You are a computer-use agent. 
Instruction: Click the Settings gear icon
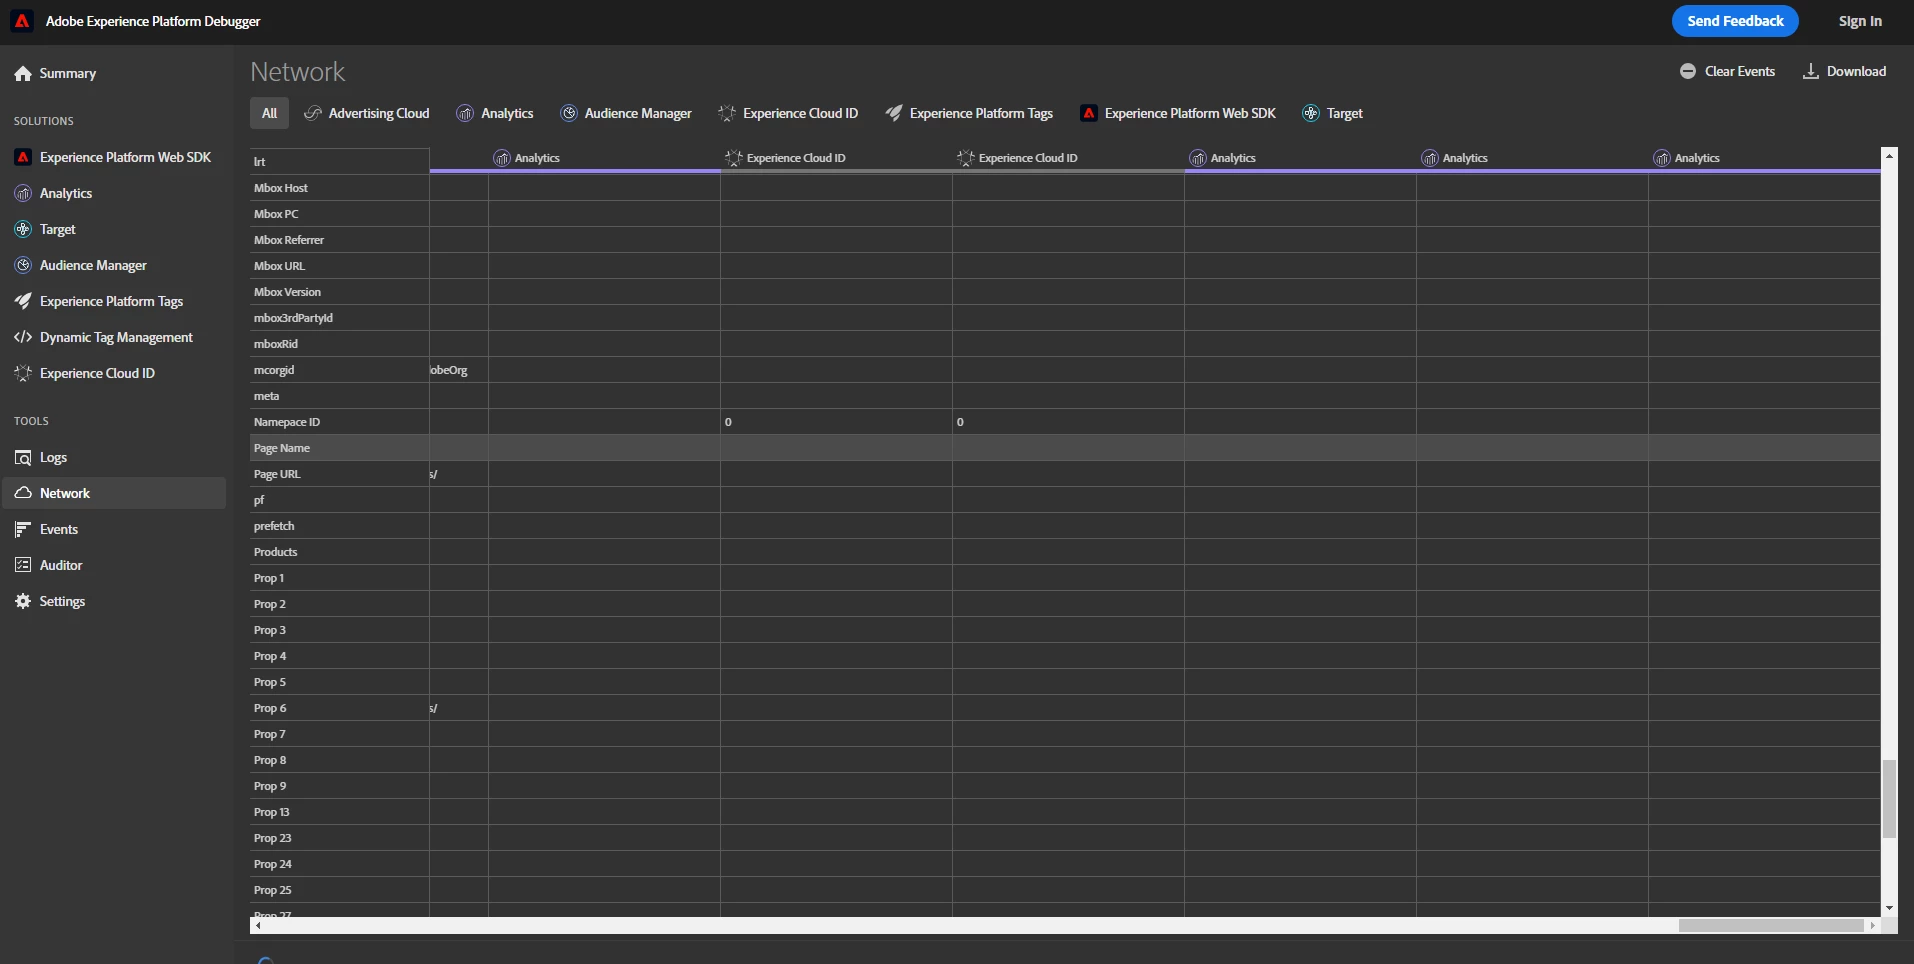pyautogui.click(x=23, y=602)
